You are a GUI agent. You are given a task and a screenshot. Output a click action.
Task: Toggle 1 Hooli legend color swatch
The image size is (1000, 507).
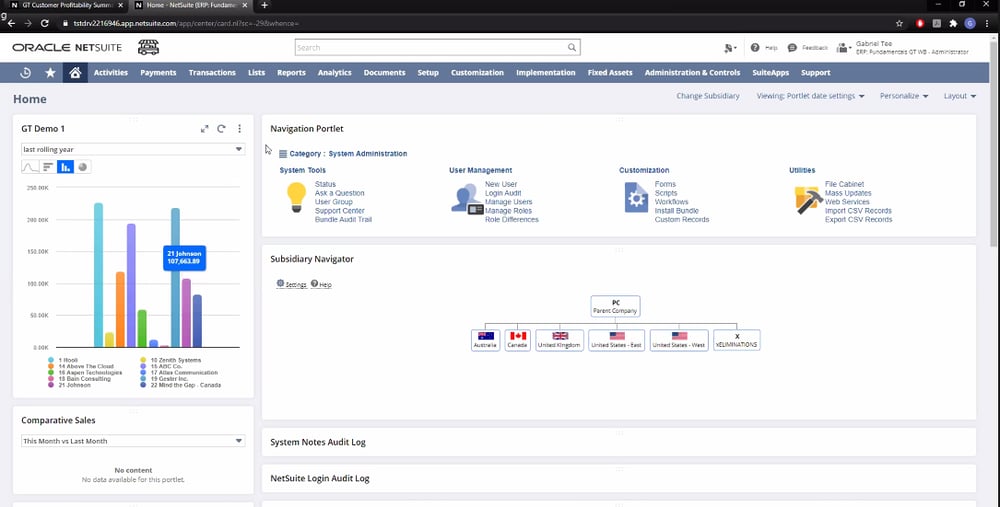(51, 360)
